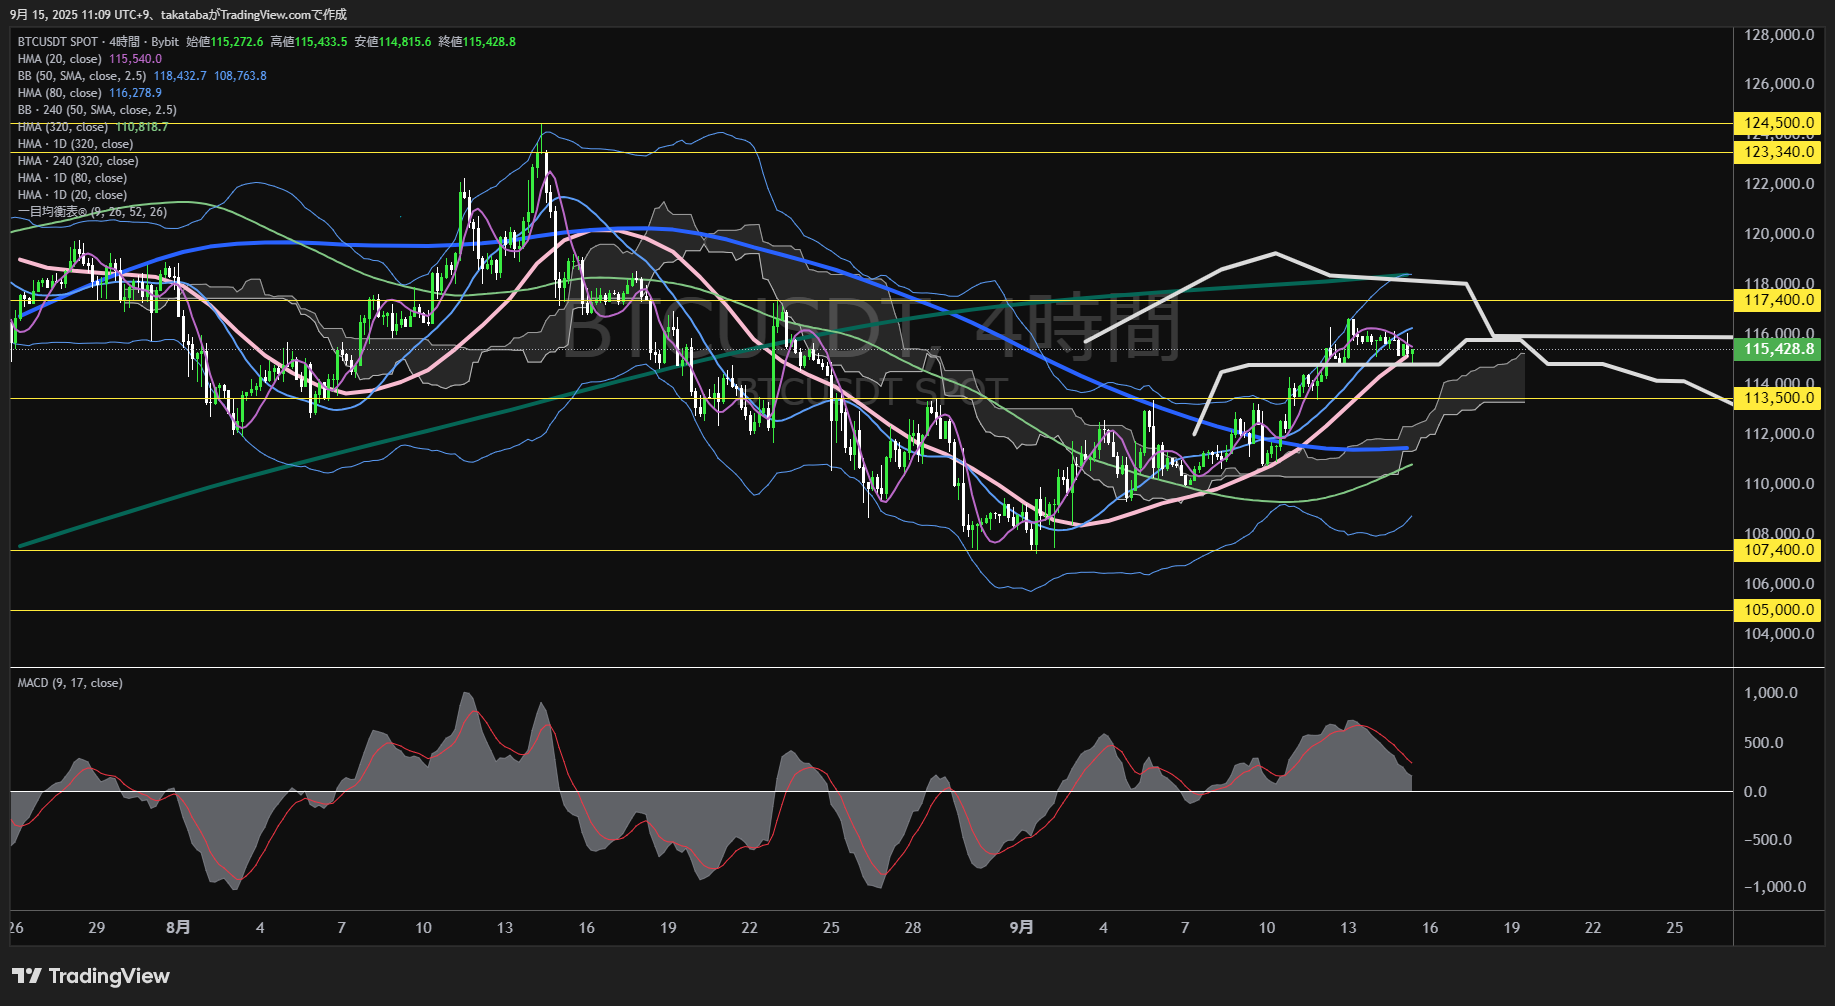Screen dimensions: 1835x1006
Task: Click the green 115,428.8 current price label
Action: (1778, 349)
